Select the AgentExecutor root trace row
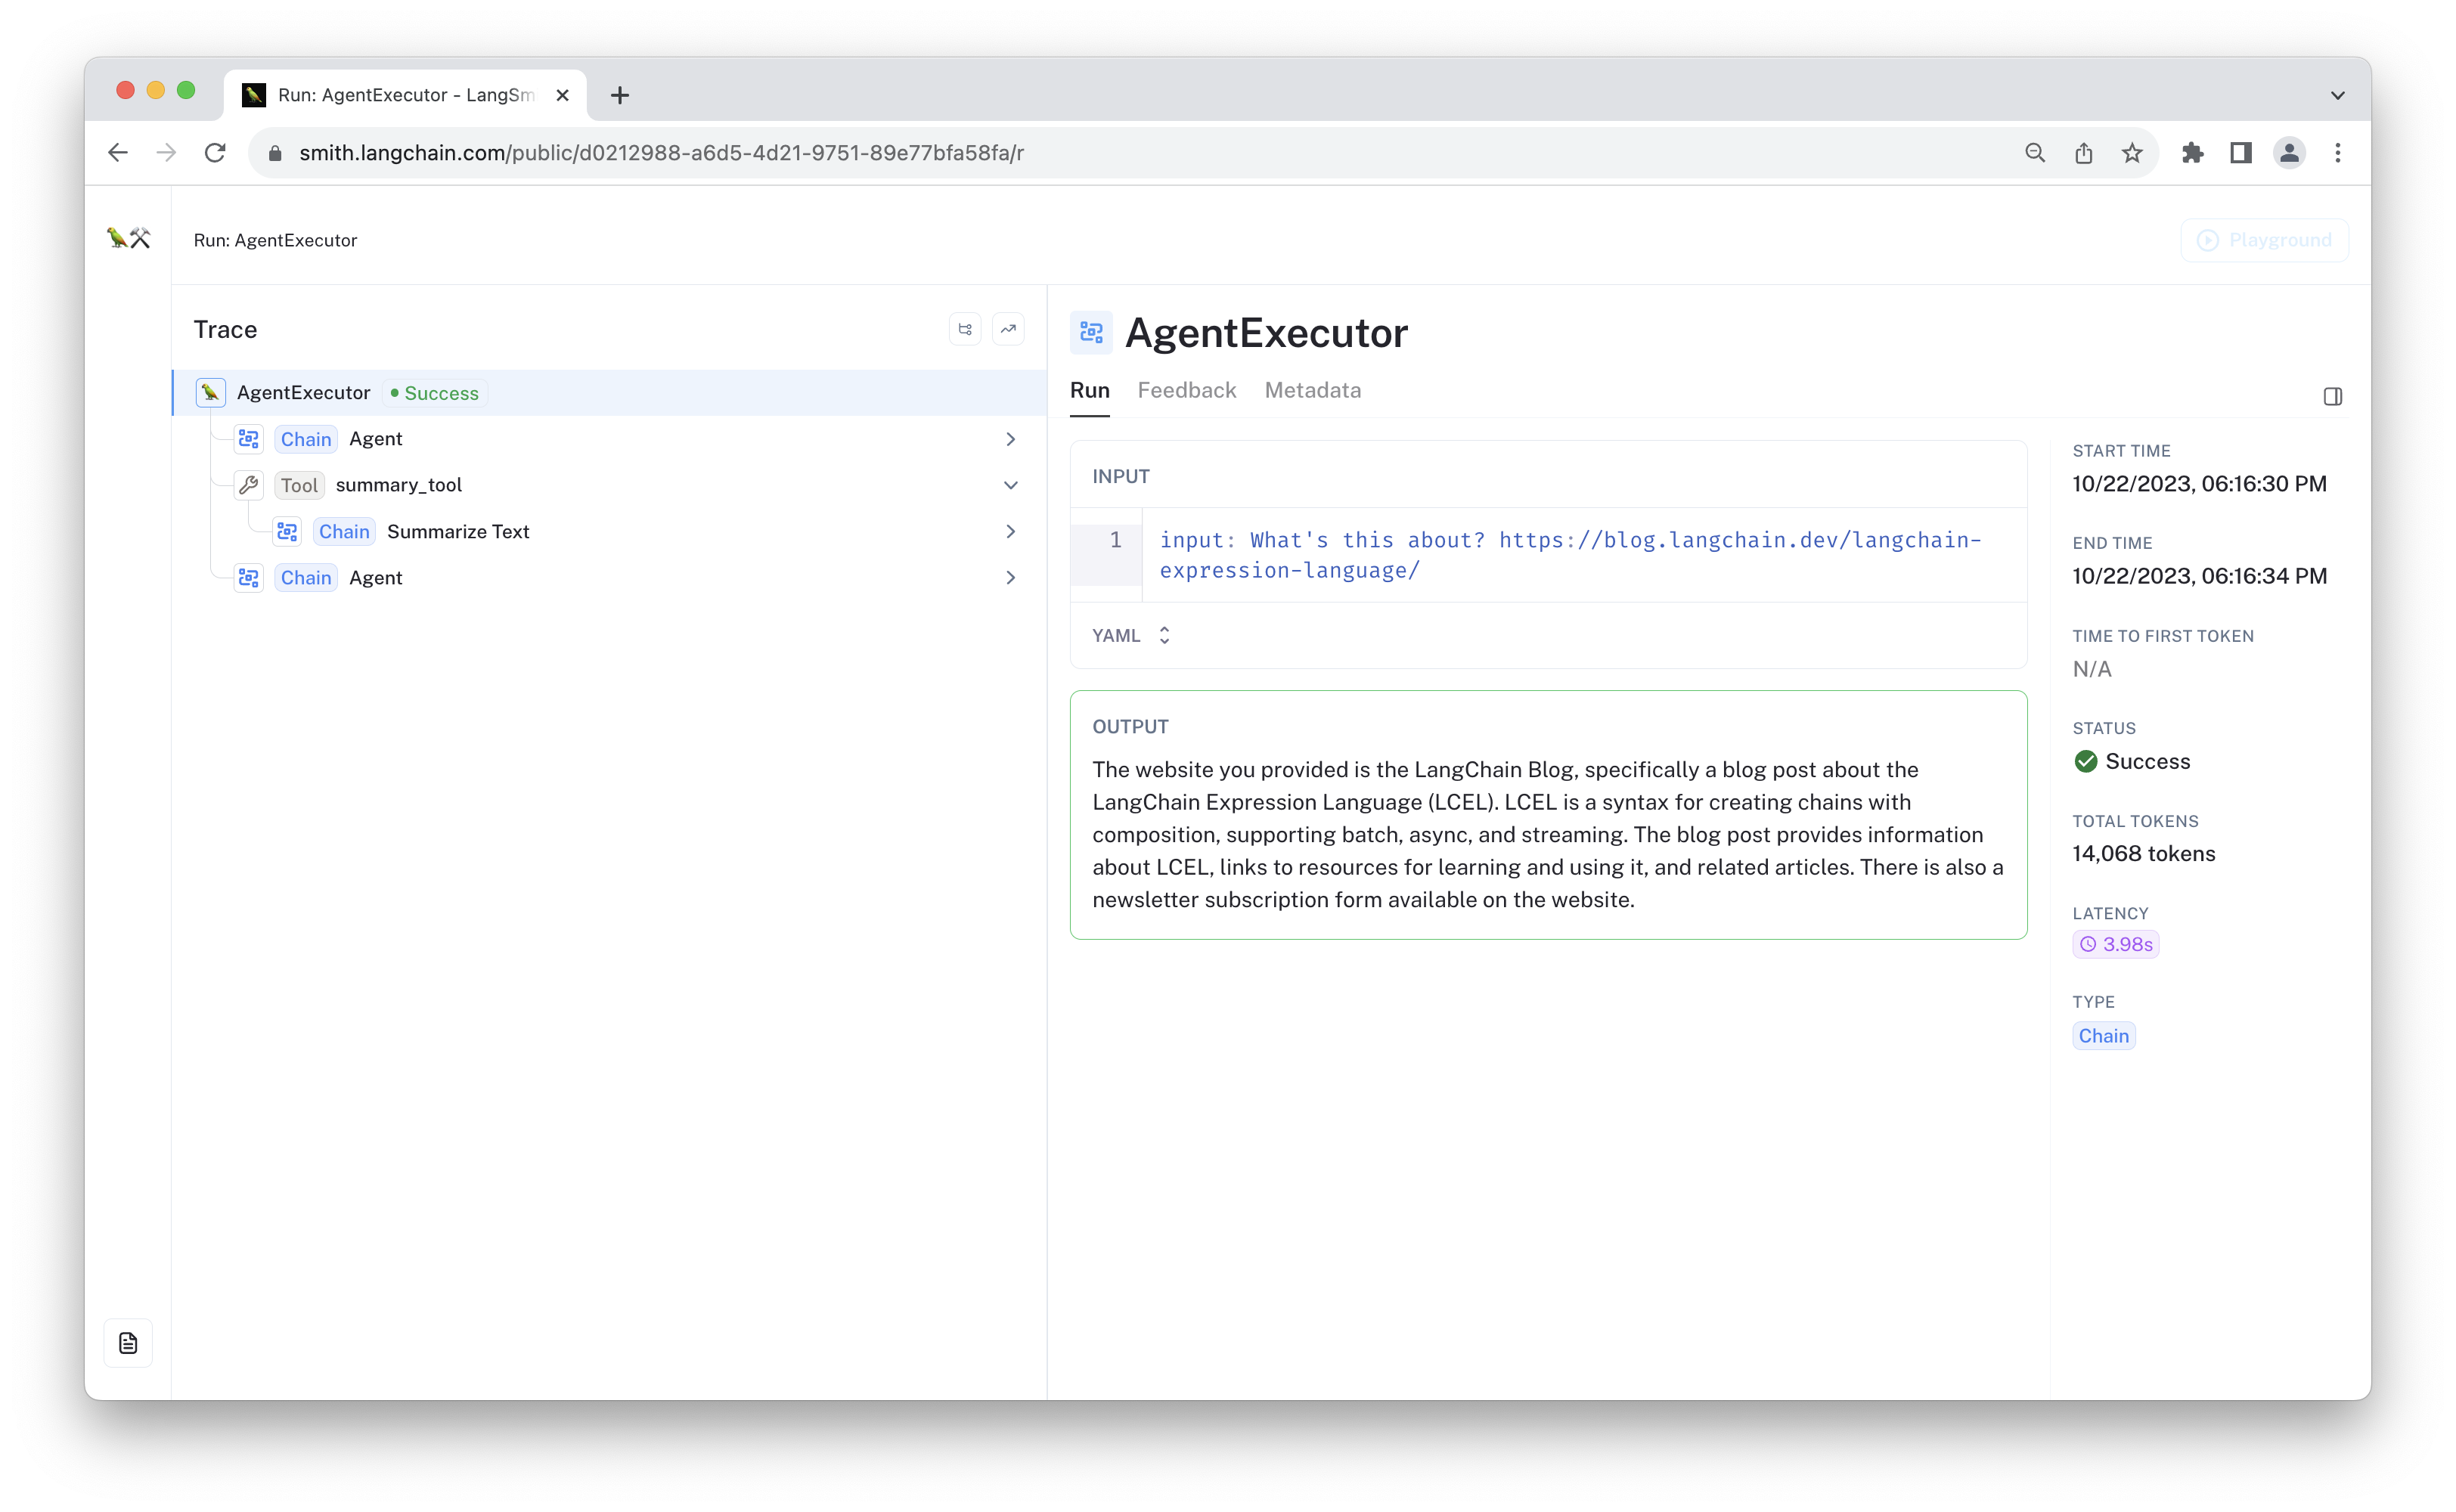 (x=610, y=393)
